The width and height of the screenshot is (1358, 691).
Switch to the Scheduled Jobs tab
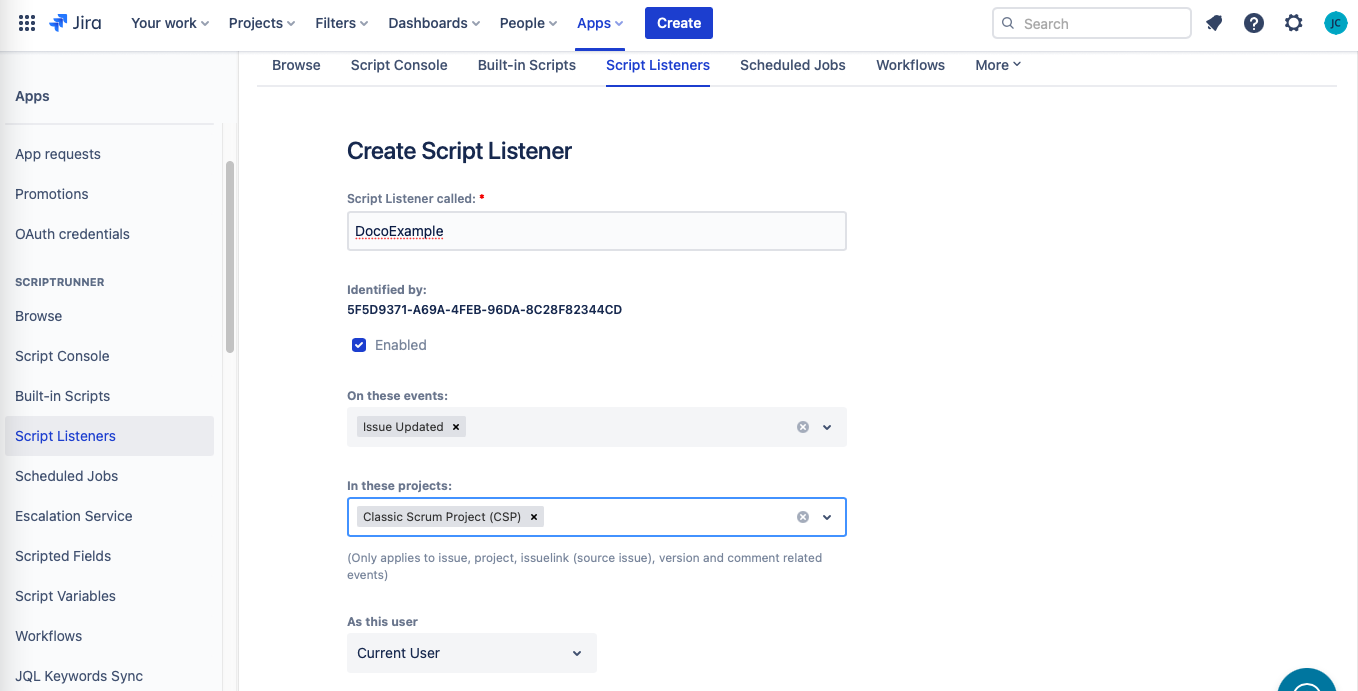(792, 65)
